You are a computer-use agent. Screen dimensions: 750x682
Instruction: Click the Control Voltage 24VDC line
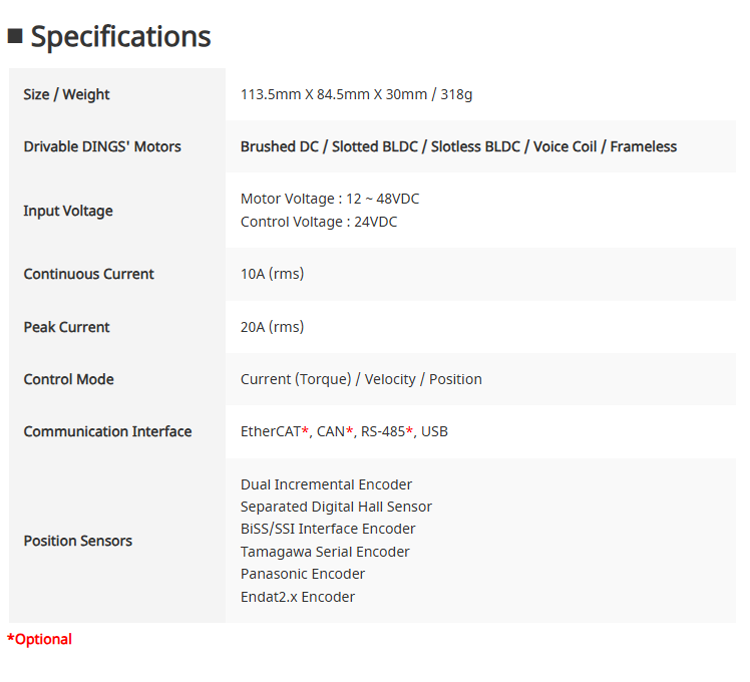[x=319, y=222]
